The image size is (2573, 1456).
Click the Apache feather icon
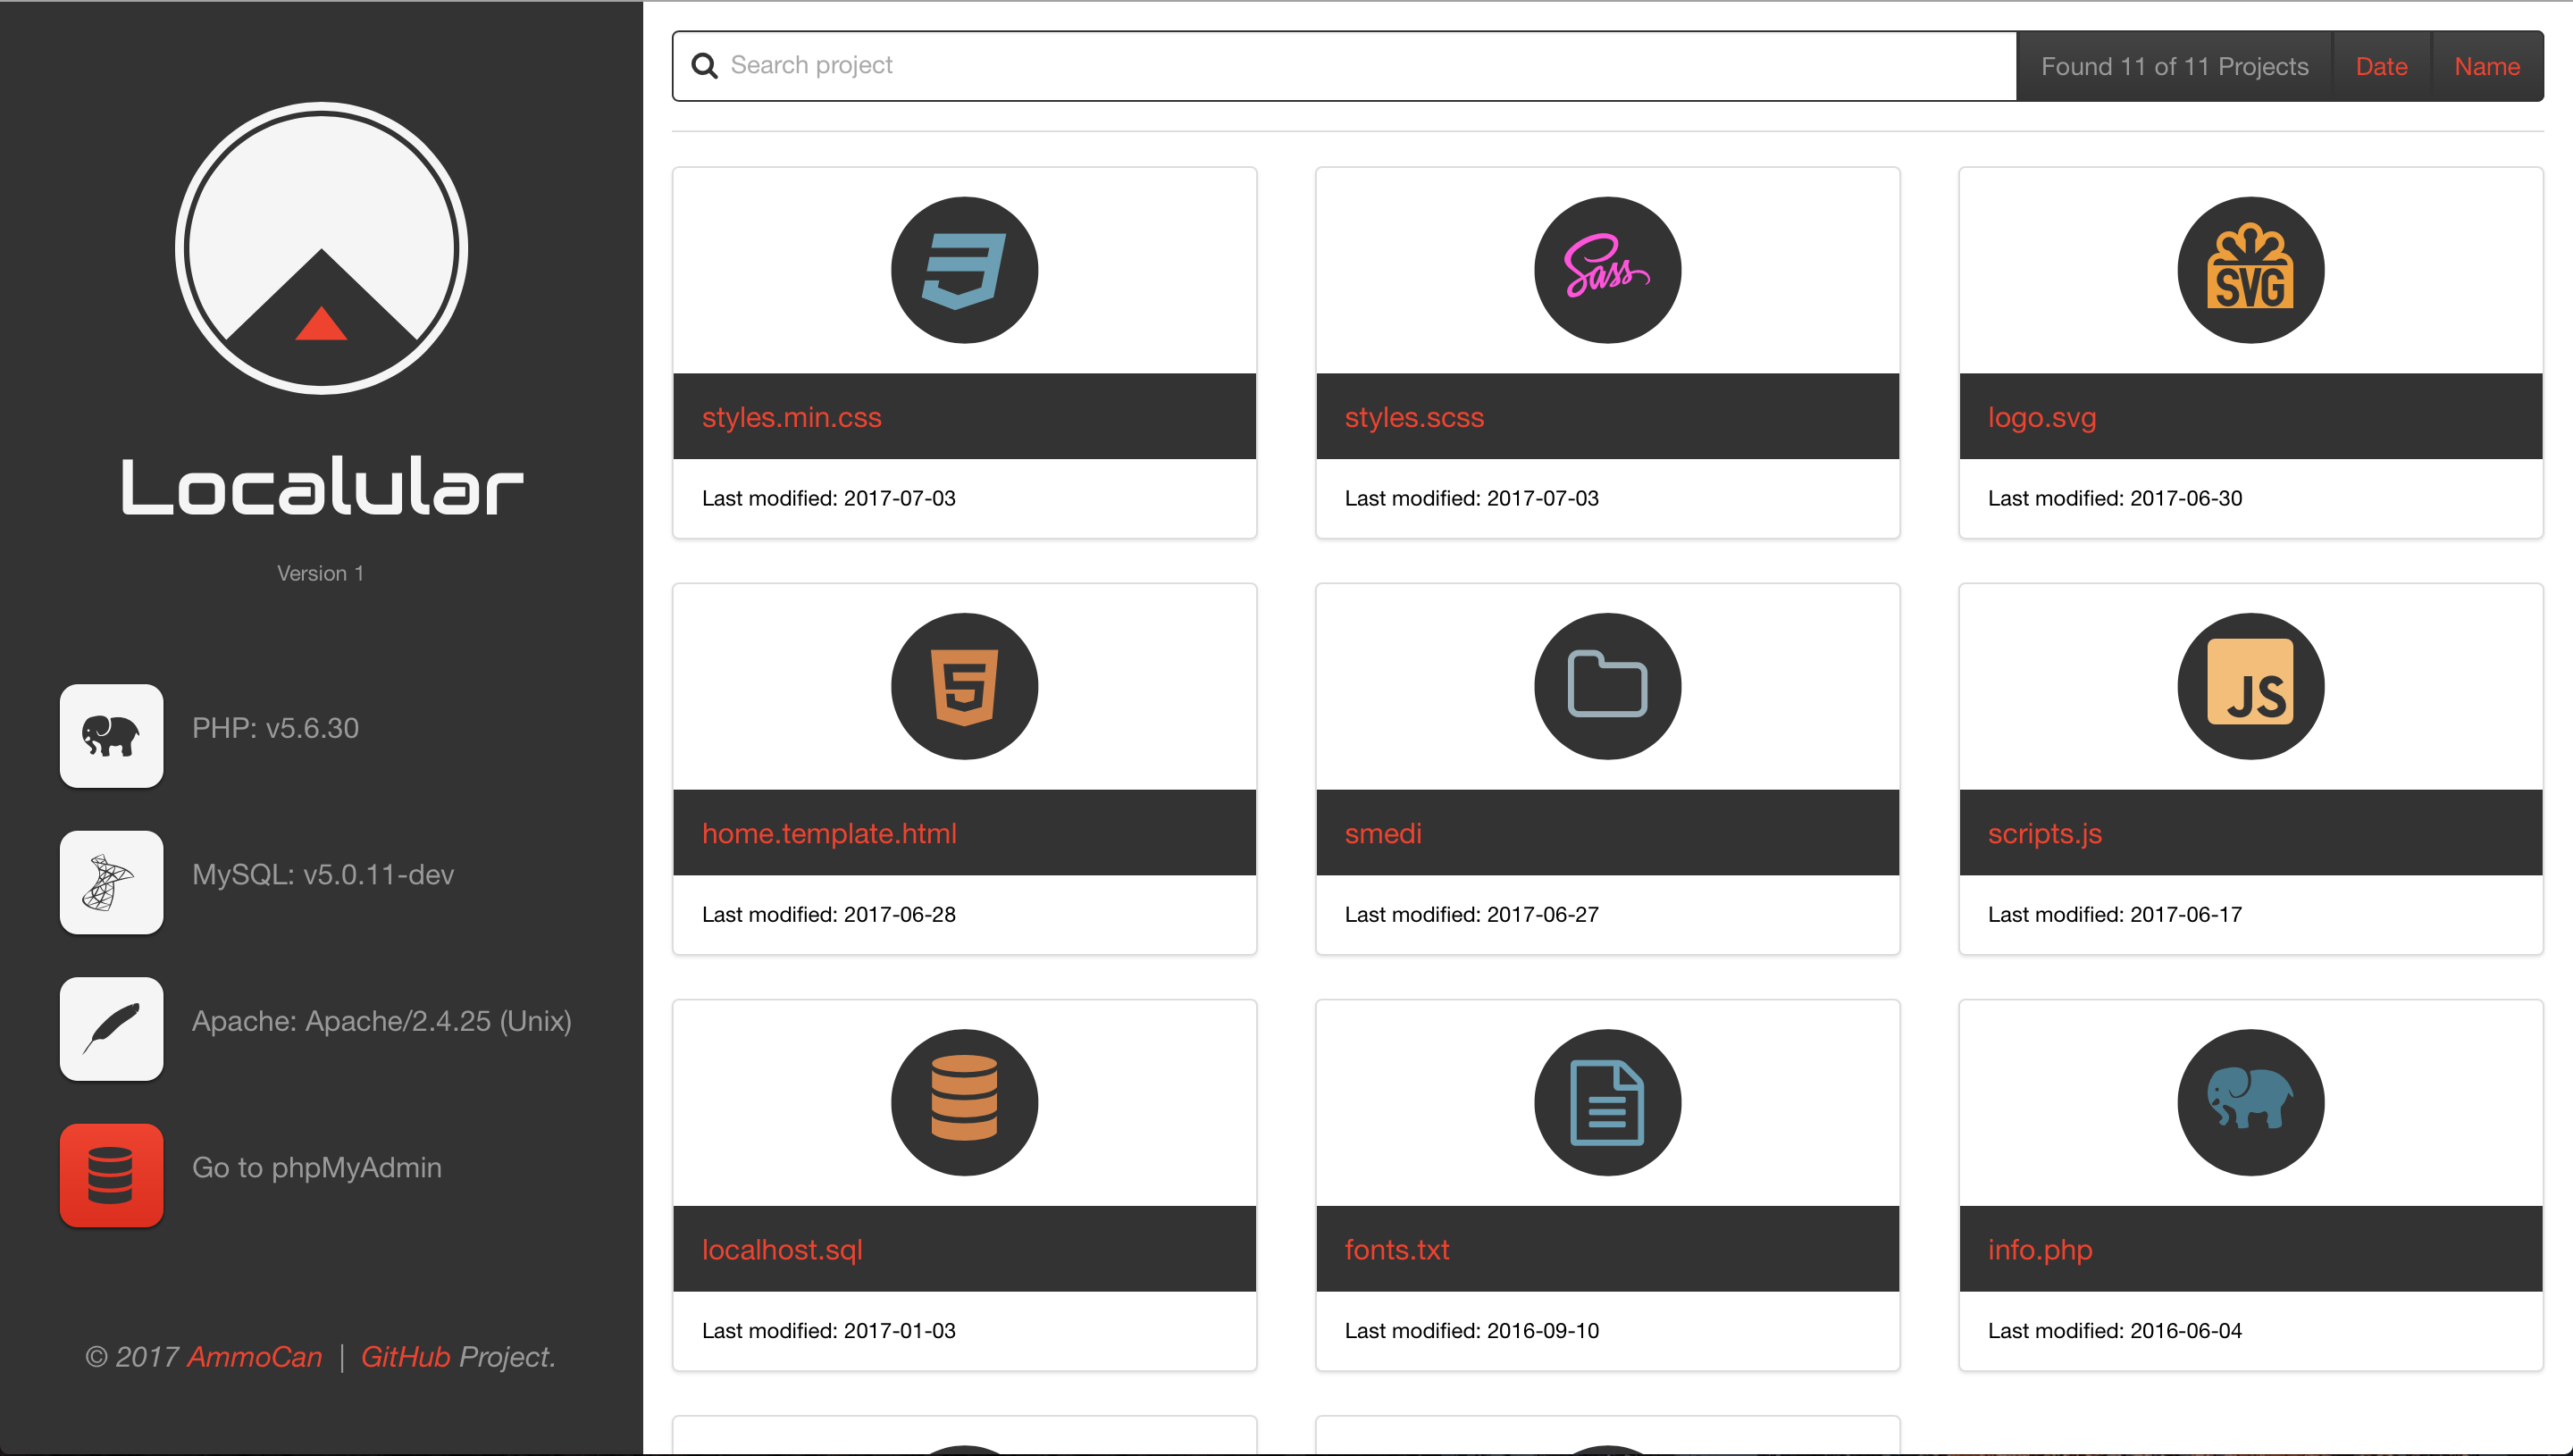[x=111, y=1028]
